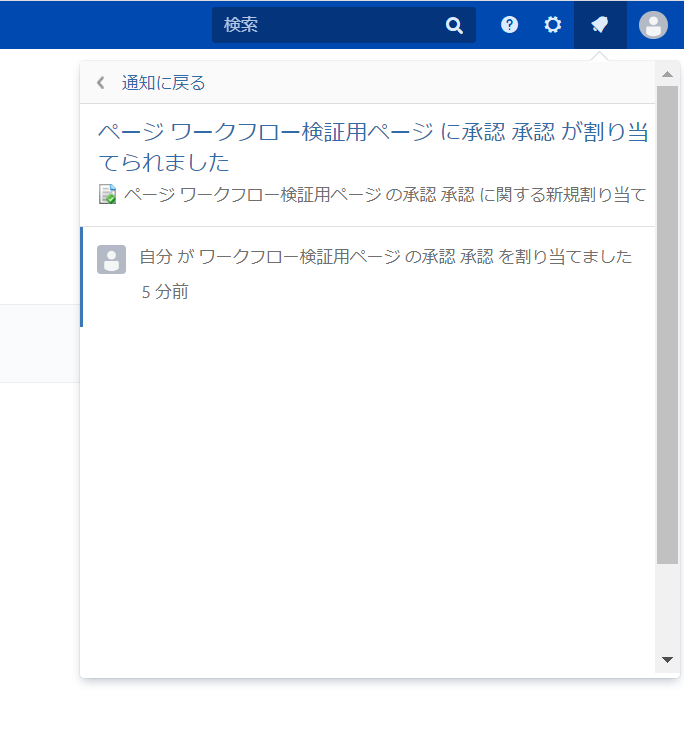Click the scrollbar up arrow in notification panel
This screenshot has height=731, width=684.
tap(667, 74)
